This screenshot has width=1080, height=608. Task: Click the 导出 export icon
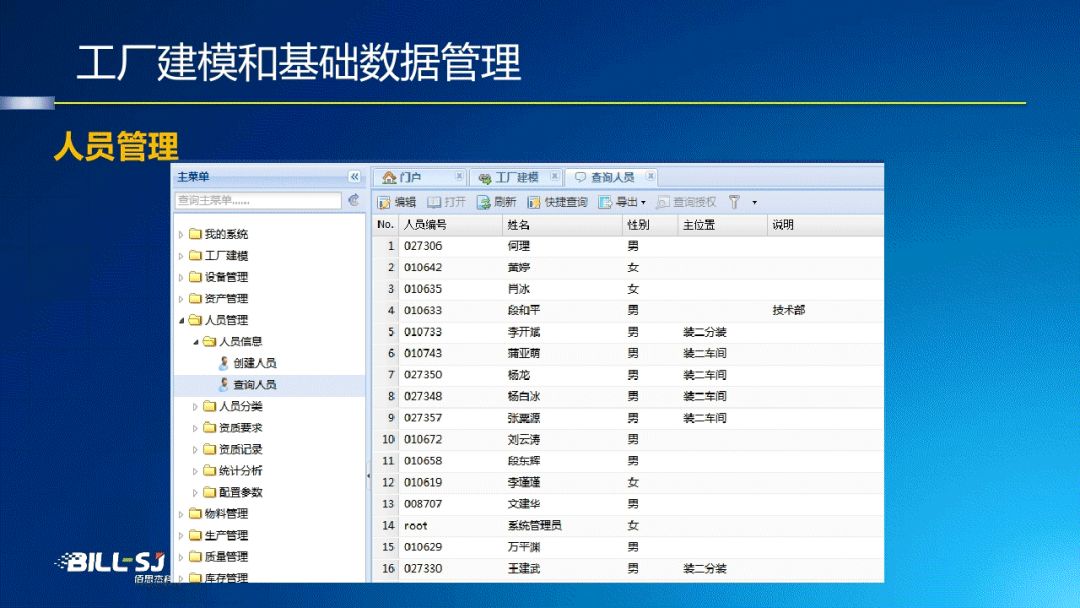(605, 202)
